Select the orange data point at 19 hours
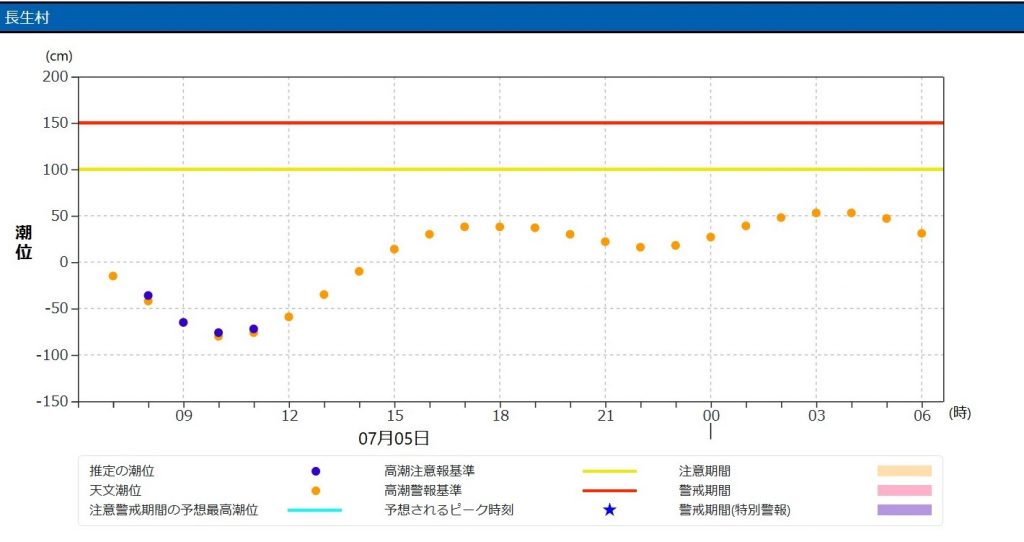 tap(535, 228)
